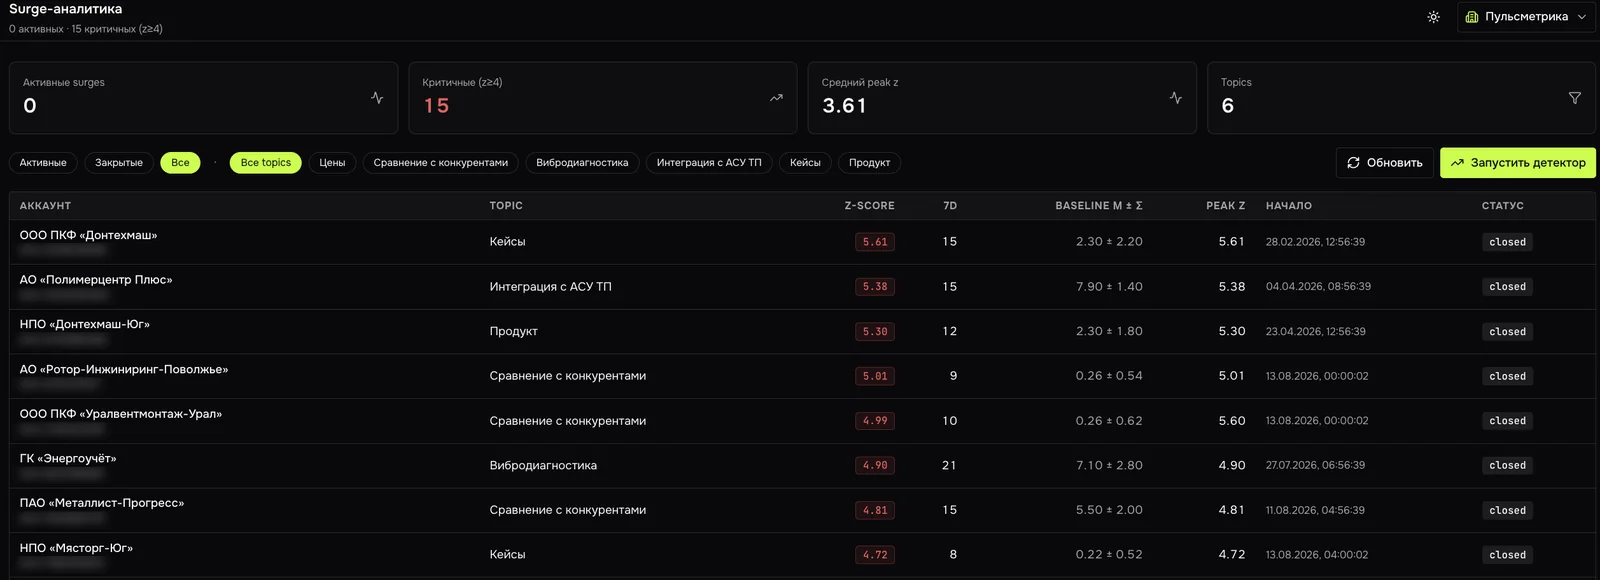The width and height of the screenshot is (1600, 580).
Task: Sort by the Начало column header
Action: (x=1289, y=206)
